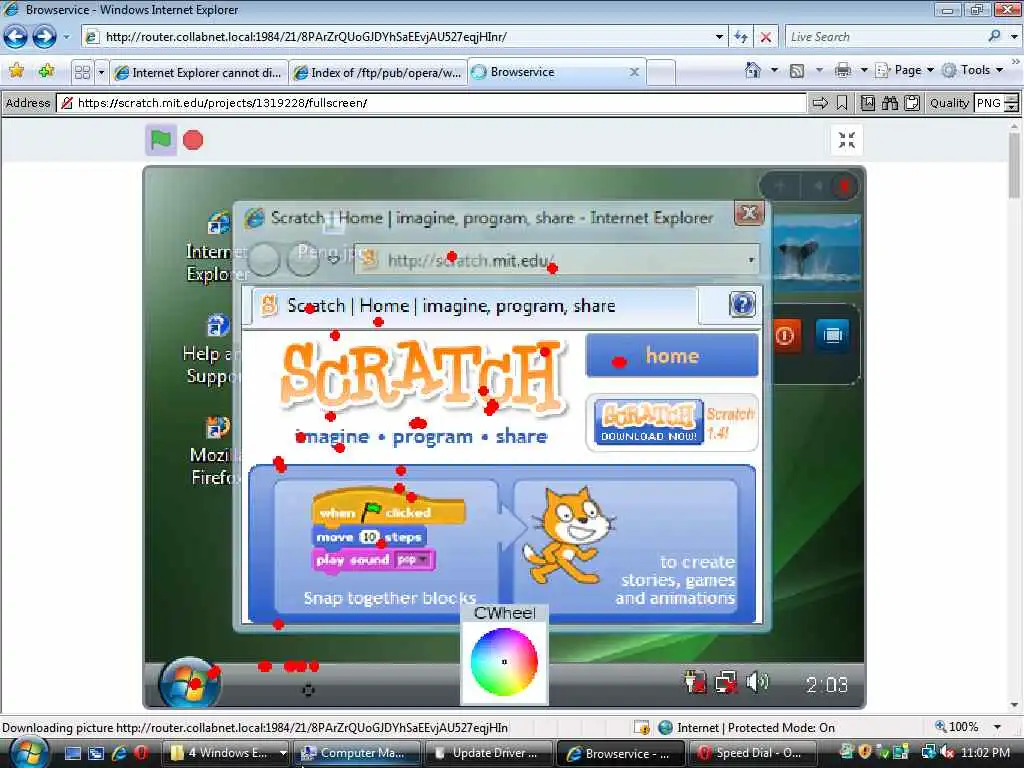This screenshot has width=1024, height=768.
Task: Click the Browservice clipboard icon
Action: pyautogui.click(x=912, y=103)
